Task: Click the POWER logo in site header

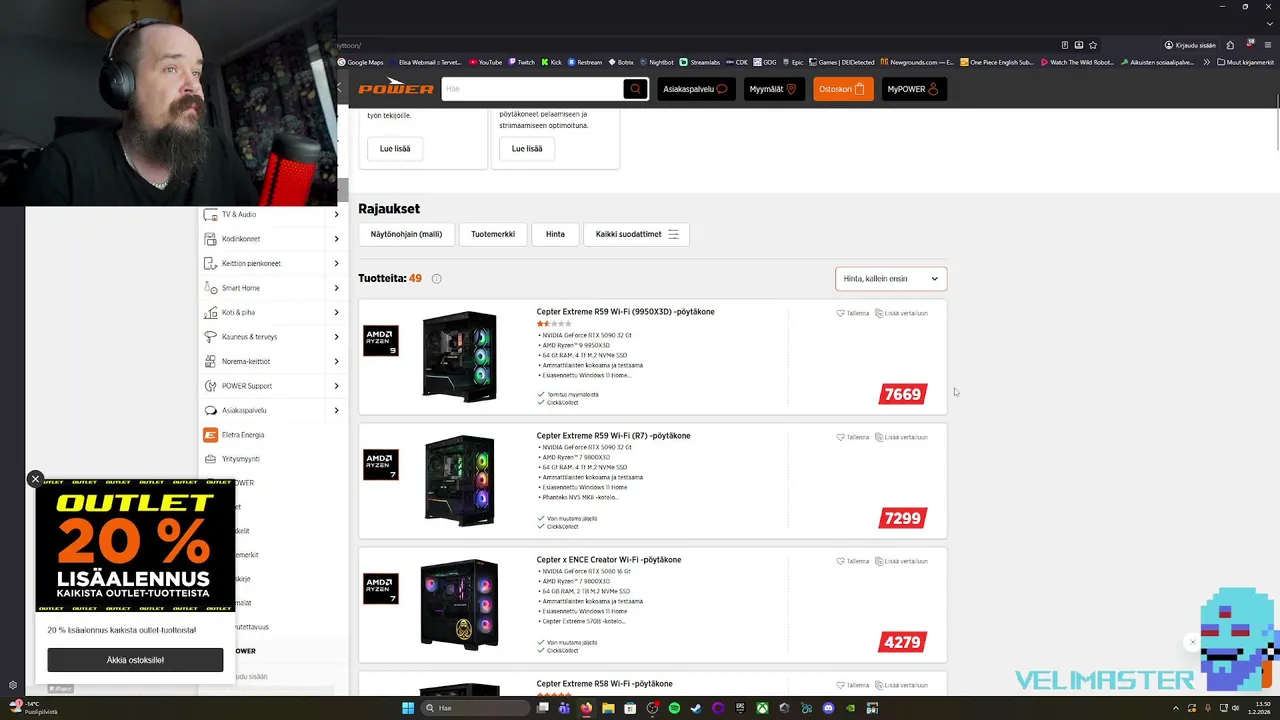Action: click(x=396, y=88)
